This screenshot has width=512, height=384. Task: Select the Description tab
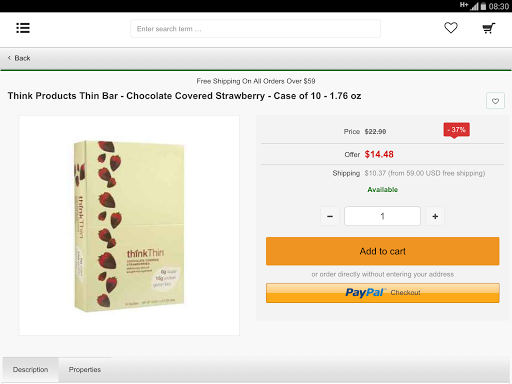point(31,370)
